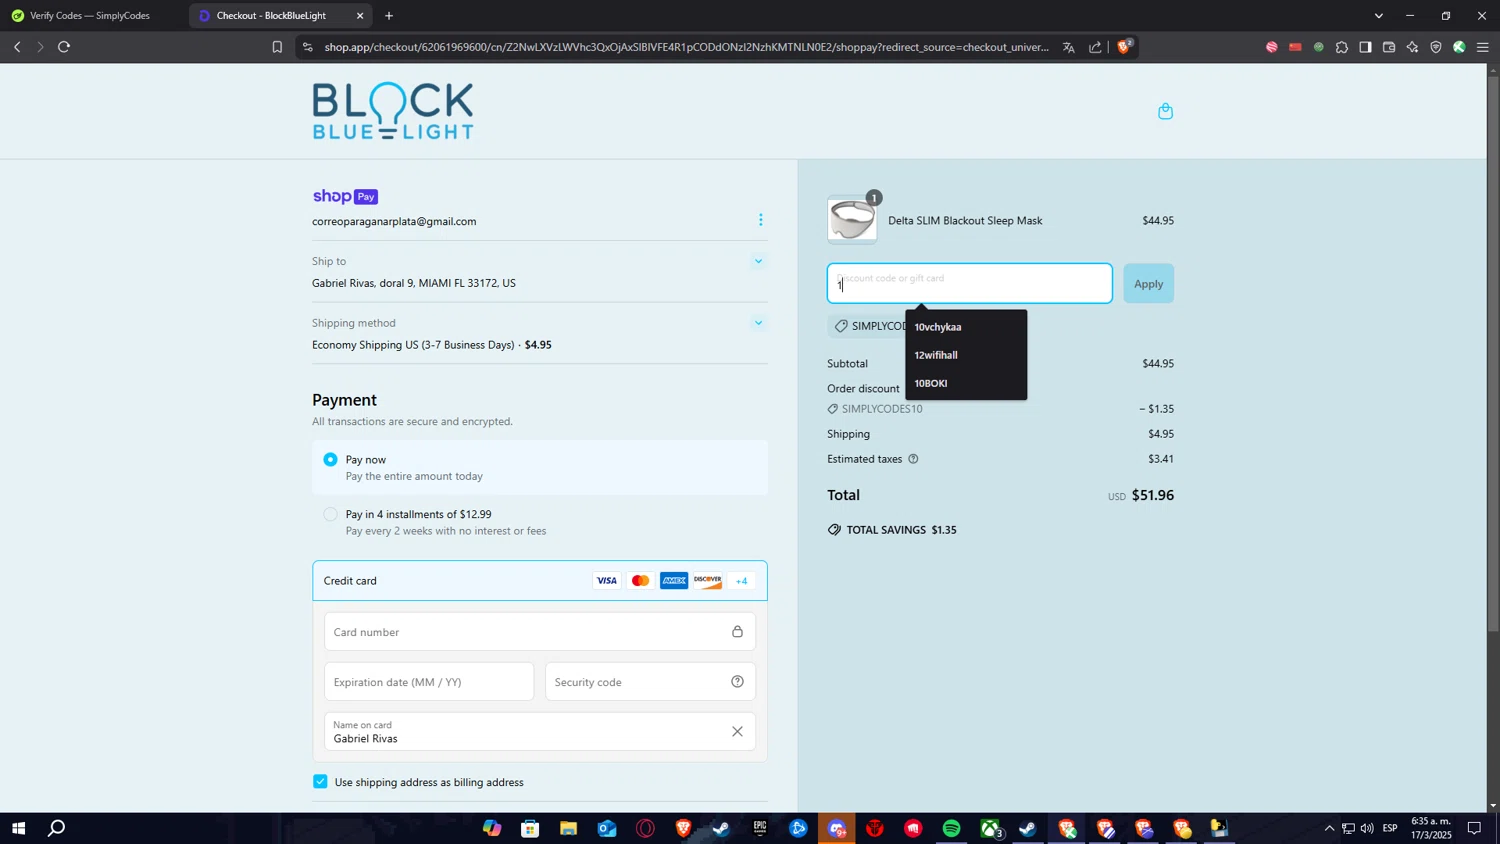1500x844 pixels.
Task: Click the Shop Pay logo
Action: tap(345, 196)
